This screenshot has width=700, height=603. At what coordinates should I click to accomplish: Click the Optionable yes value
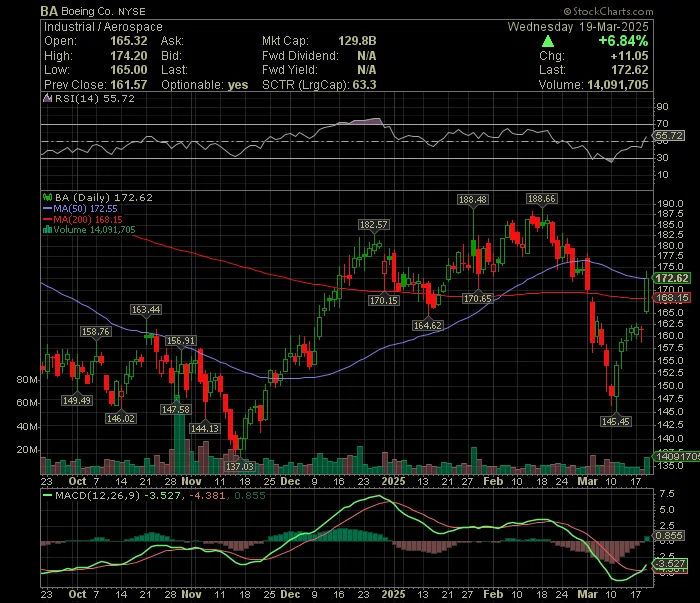click(238, 85)
